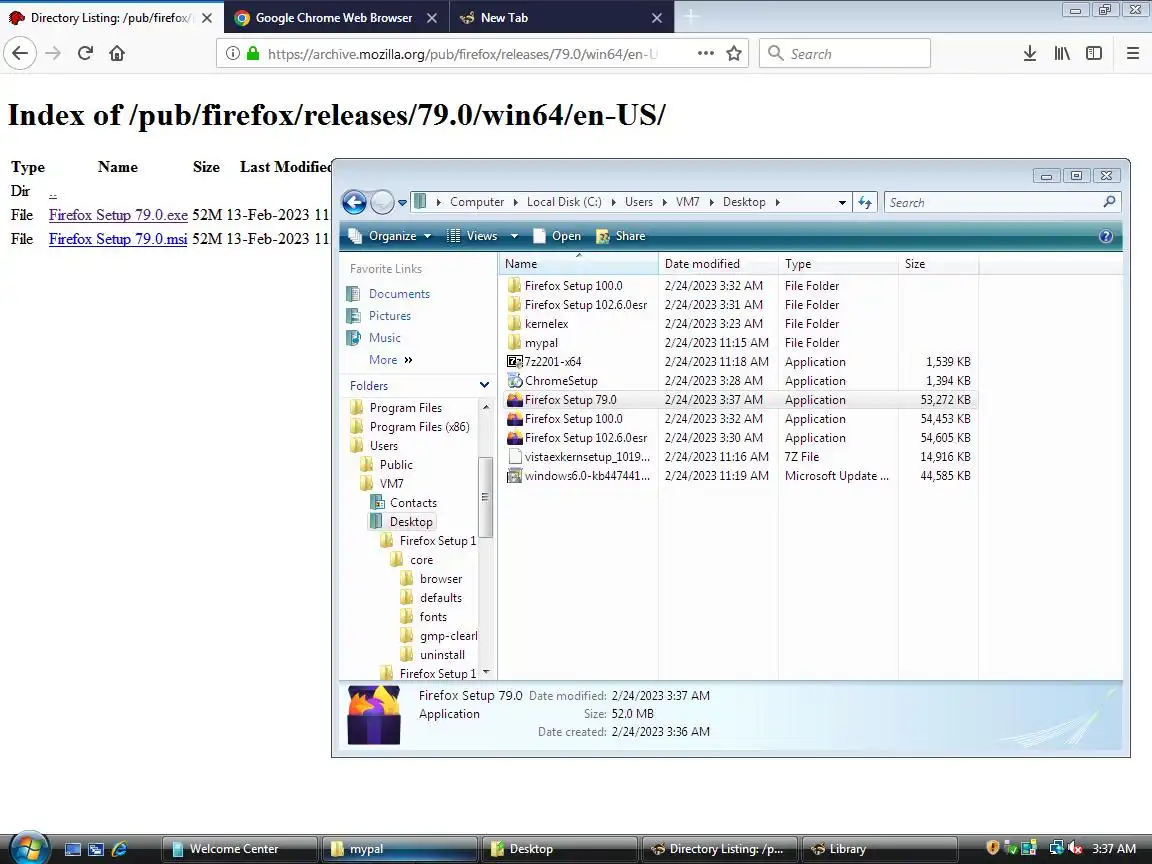Select Program Files (x86) in folder tree
Image resolution: width=1152 pixels, height=864 pixels.
(x=419, y=427)
